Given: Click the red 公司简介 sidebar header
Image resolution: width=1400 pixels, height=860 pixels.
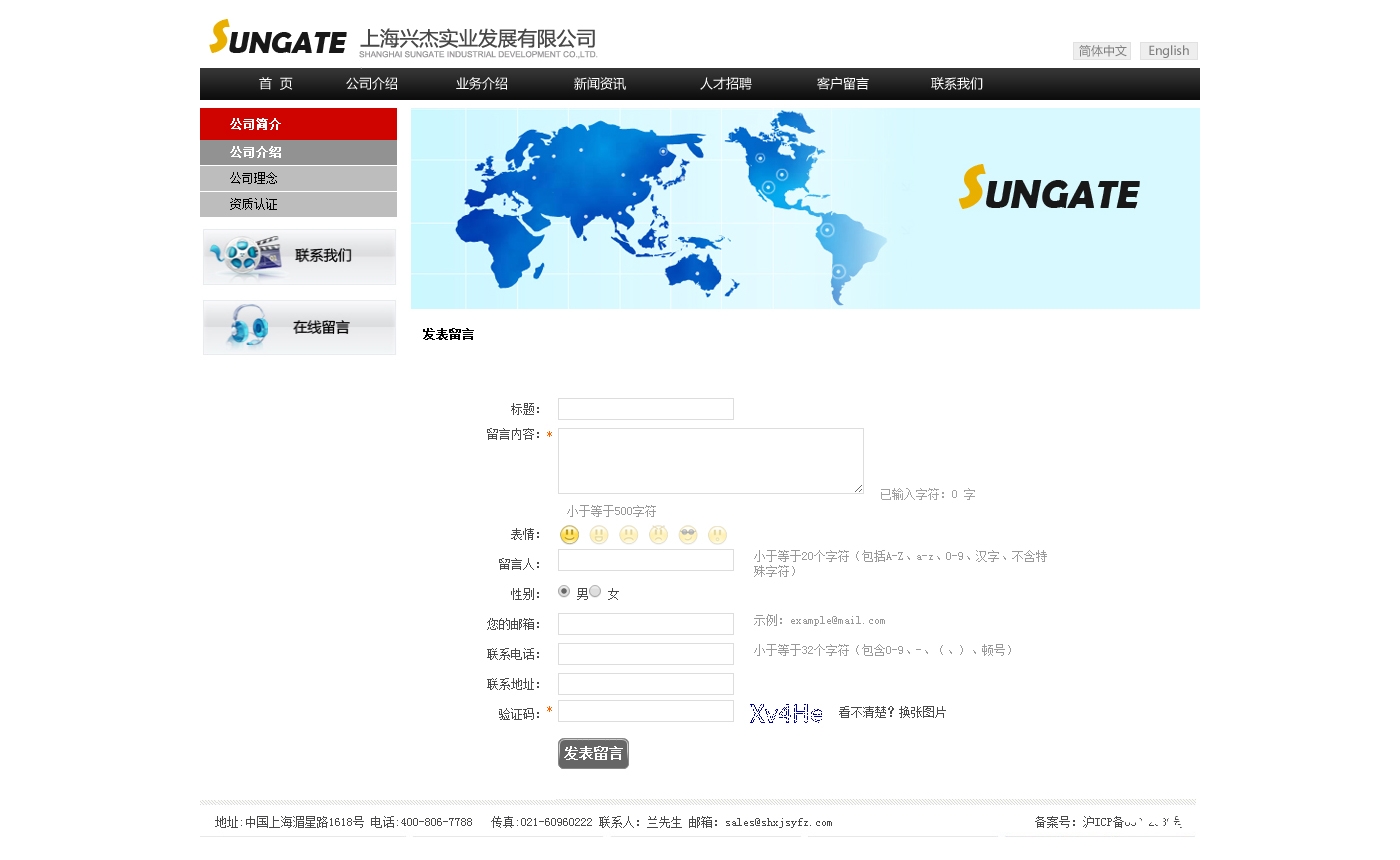Looking at the screenshot, I should pos(298,124).
